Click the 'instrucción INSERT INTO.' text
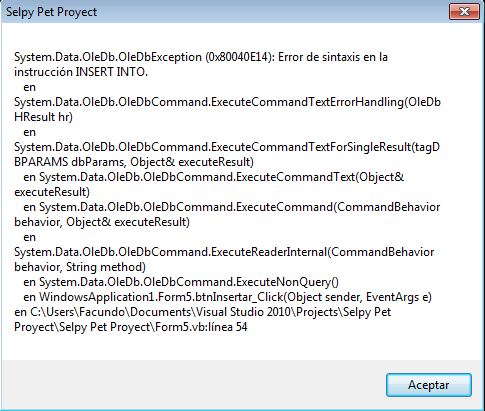Image resolution: width=485 pixels, height=411 pixels. point(81,72)
